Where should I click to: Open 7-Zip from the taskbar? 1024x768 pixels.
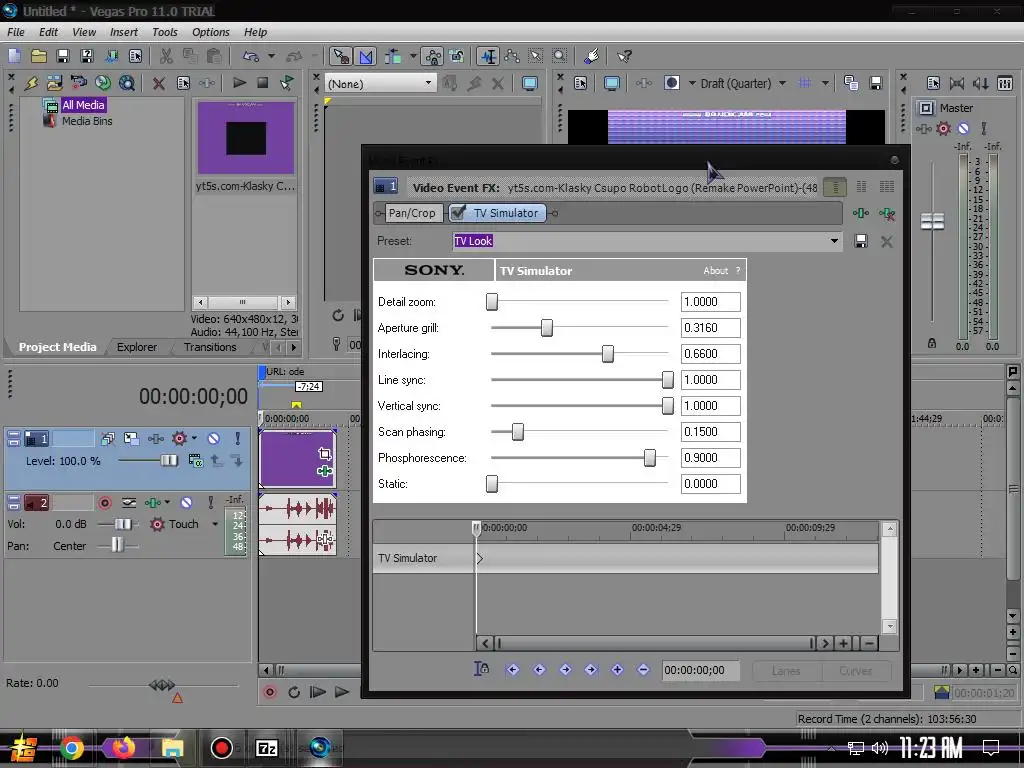266,748
